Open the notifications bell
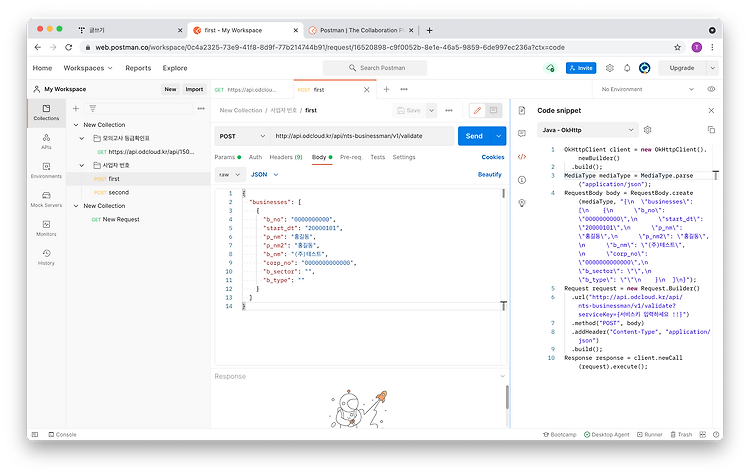Screen dimensions: 750x476 pos(627,68)
